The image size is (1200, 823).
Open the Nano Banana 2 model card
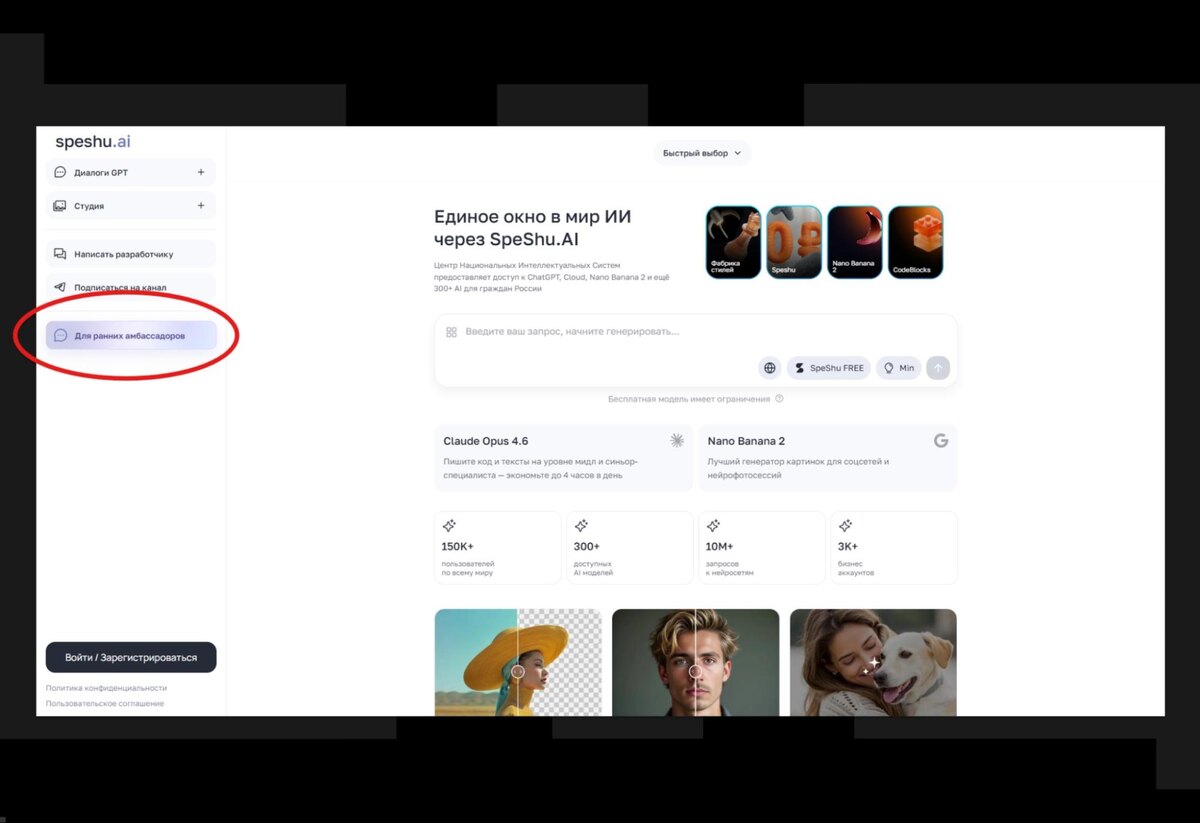coord(827,457)
